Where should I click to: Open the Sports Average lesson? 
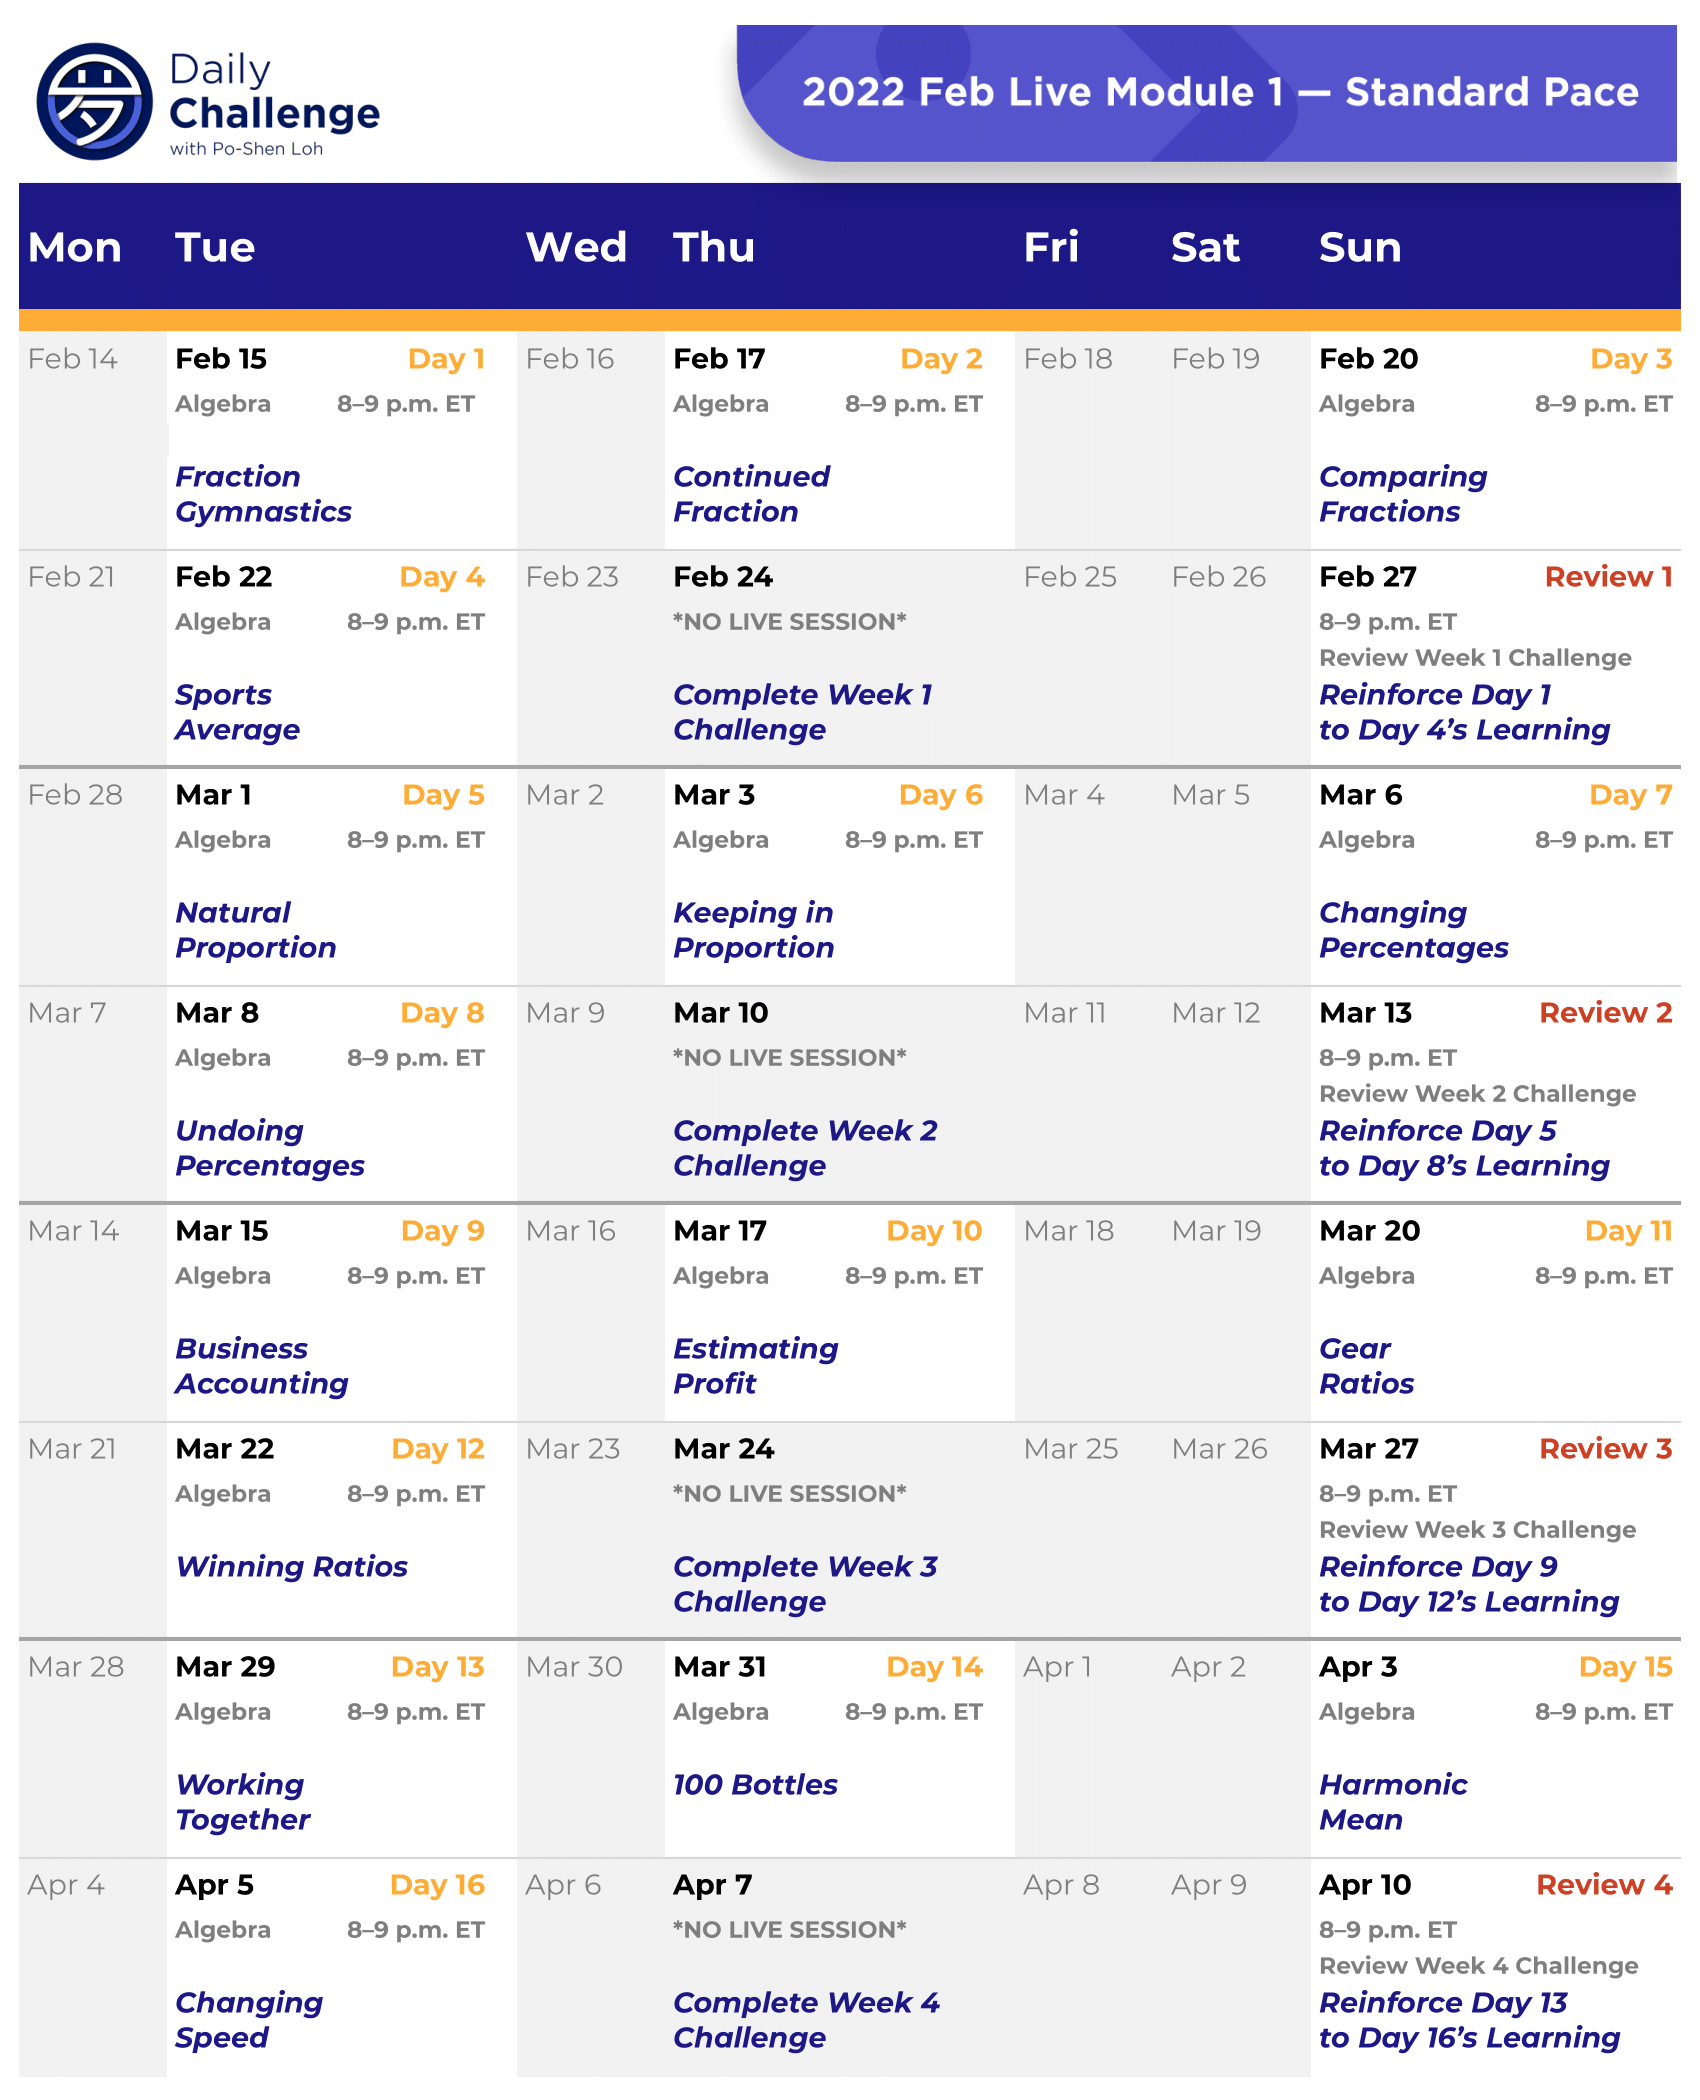pos(237,712)
